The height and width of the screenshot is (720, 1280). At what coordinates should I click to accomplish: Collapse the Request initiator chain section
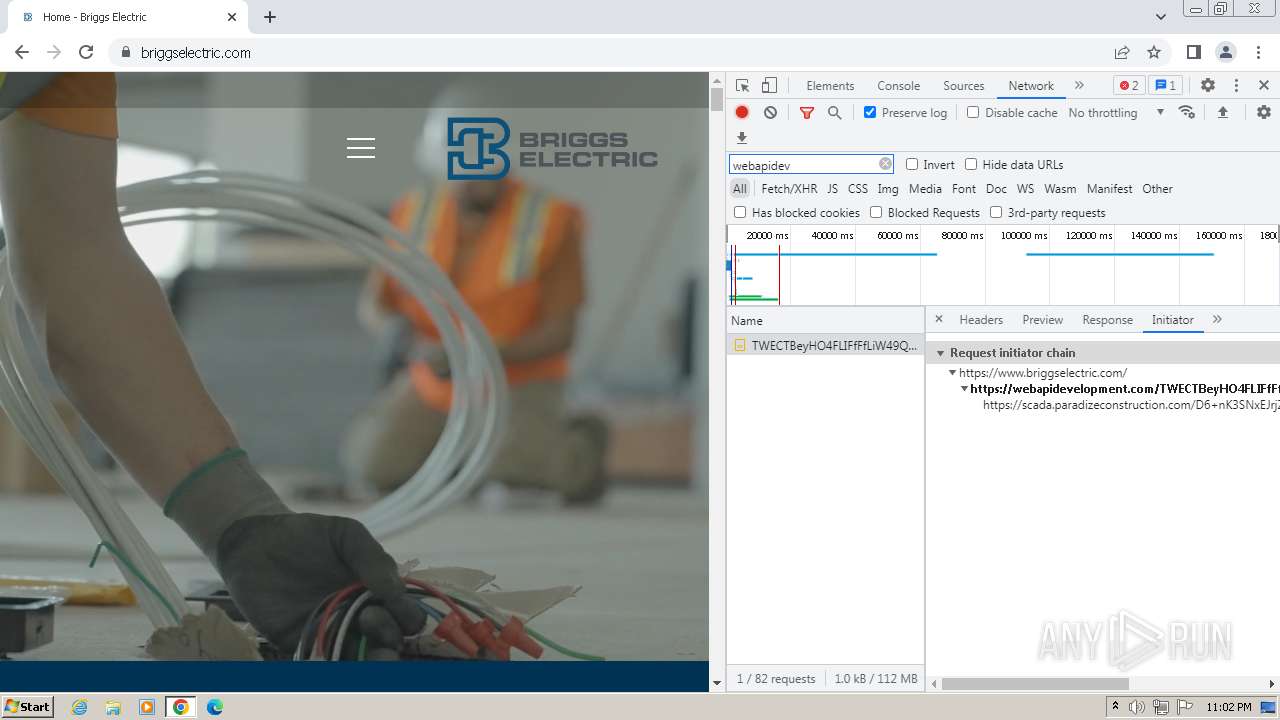(x=941, y=353)
